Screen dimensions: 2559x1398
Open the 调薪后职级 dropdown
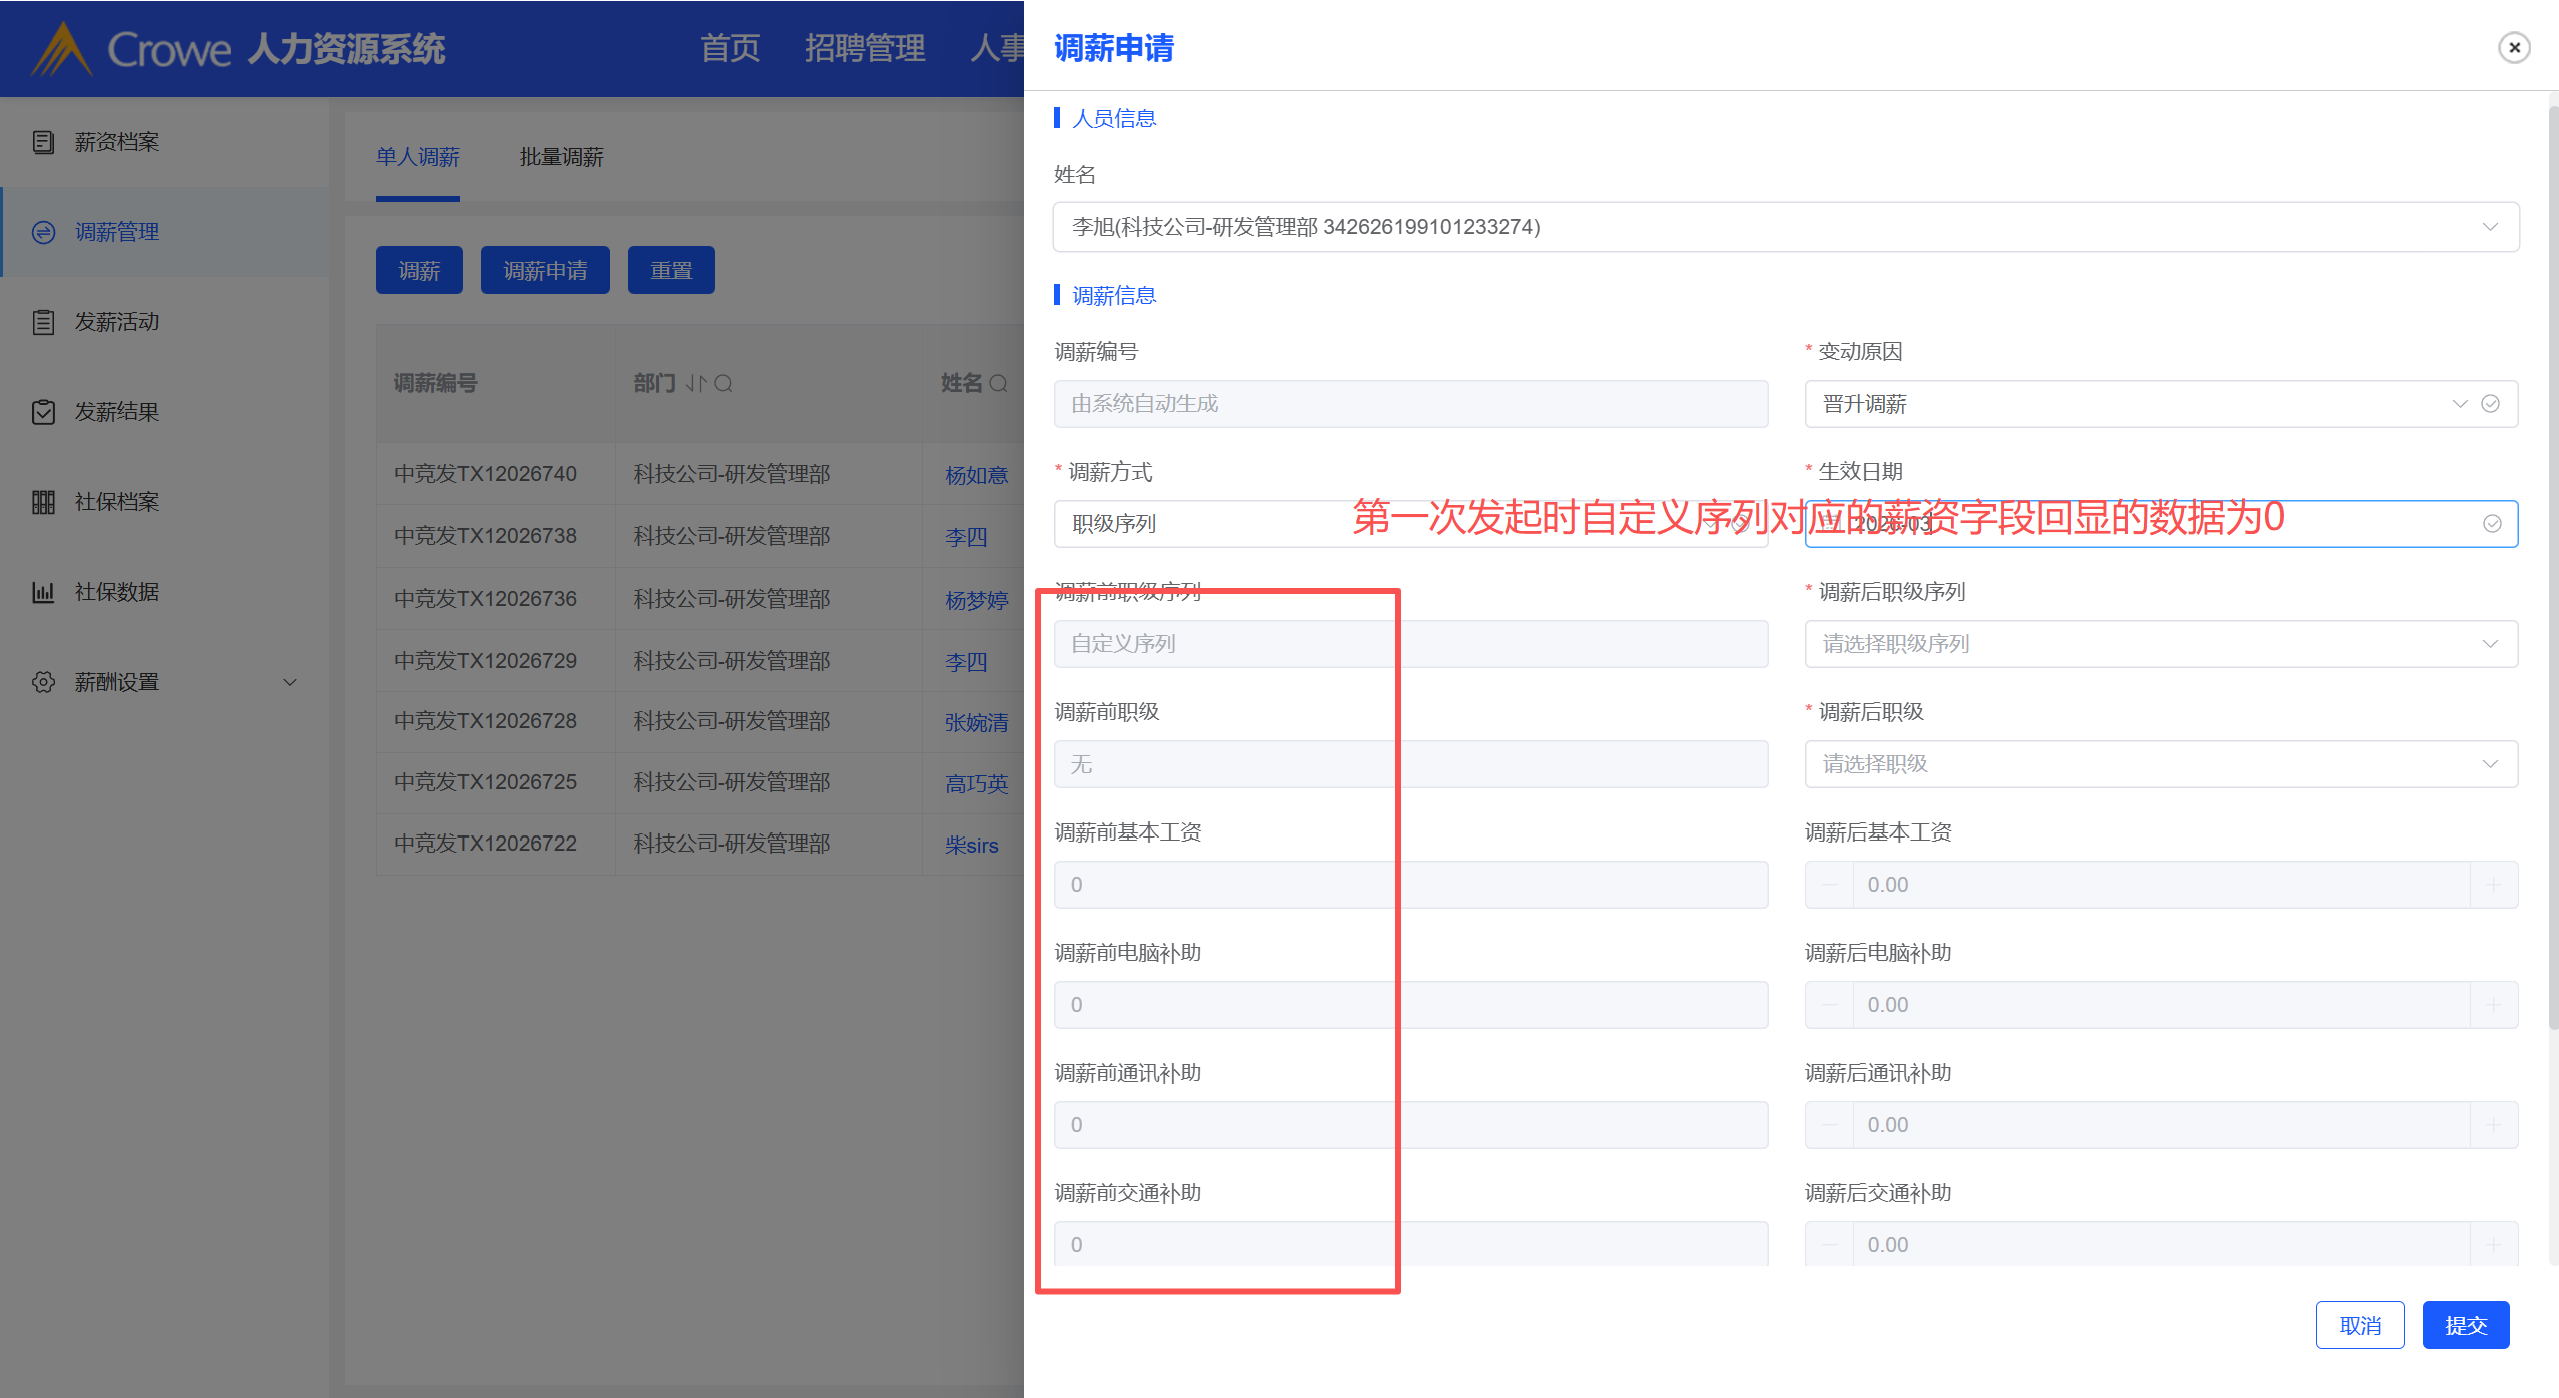[2160, 764]
